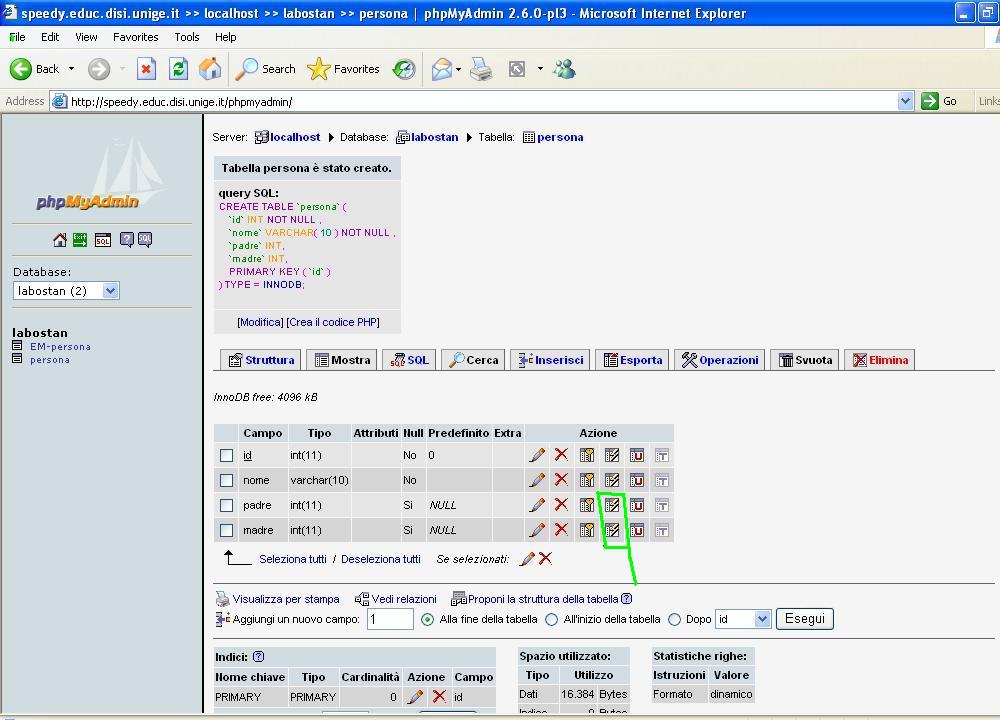Viewport: 1000px width, 720px height.
Task: Open the Operazioni tab
Action: point(719,360)
